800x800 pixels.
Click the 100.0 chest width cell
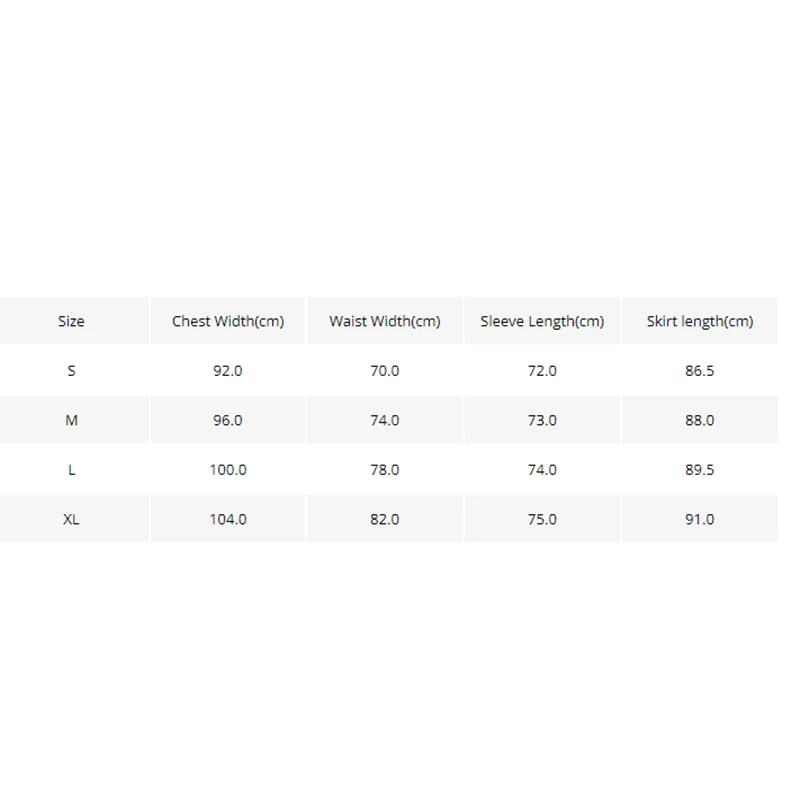click(228, 469)
